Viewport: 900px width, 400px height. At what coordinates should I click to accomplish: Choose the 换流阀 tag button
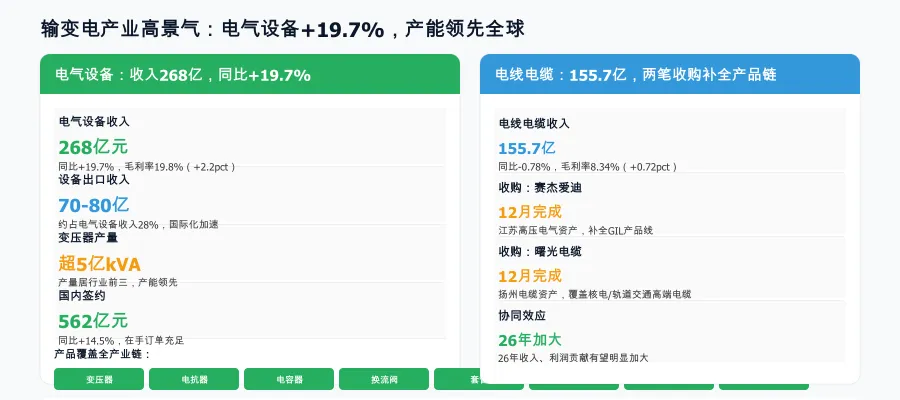(384, 380)
